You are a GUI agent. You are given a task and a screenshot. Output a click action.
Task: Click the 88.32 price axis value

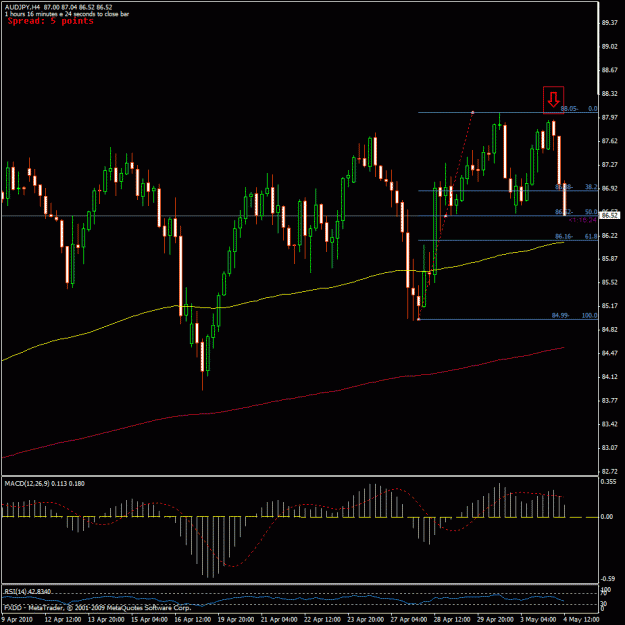click(x=609, y=94)
